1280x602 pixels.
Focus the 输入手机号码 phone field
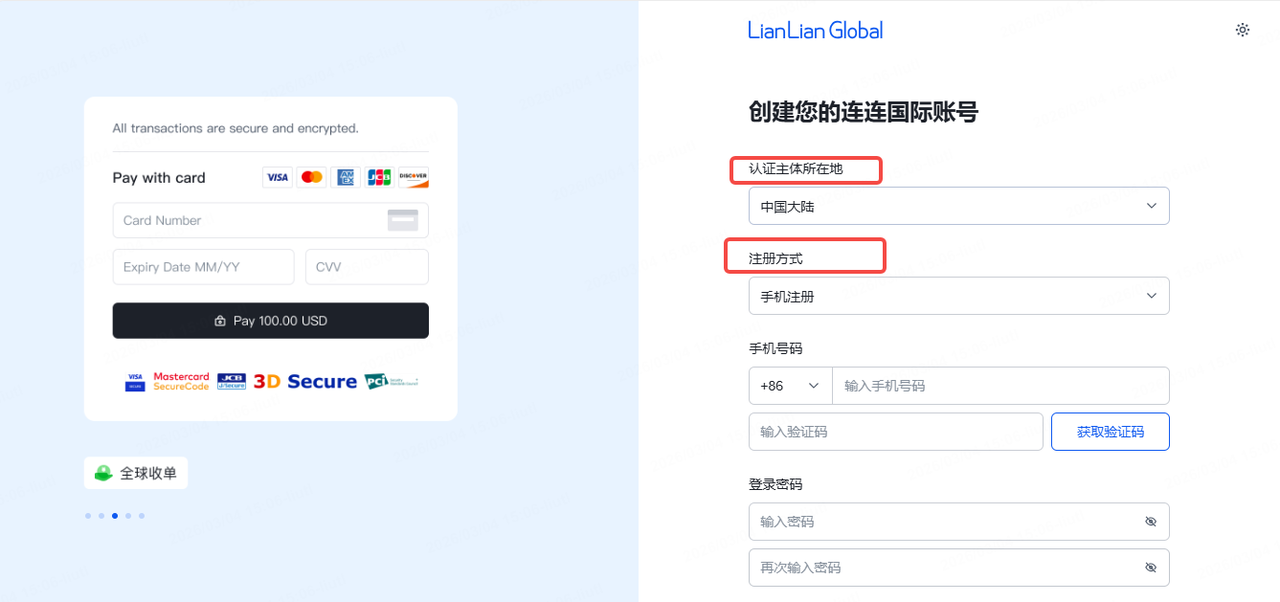[x=1001, y=385]
